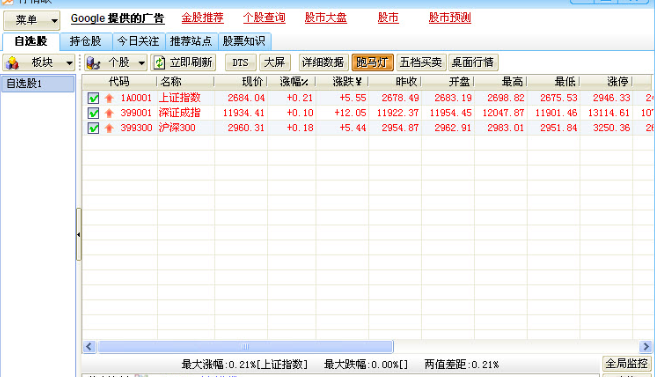Click stock code 1A0001
This screenshot has height=377, width=655.
(x=136, y=98)
